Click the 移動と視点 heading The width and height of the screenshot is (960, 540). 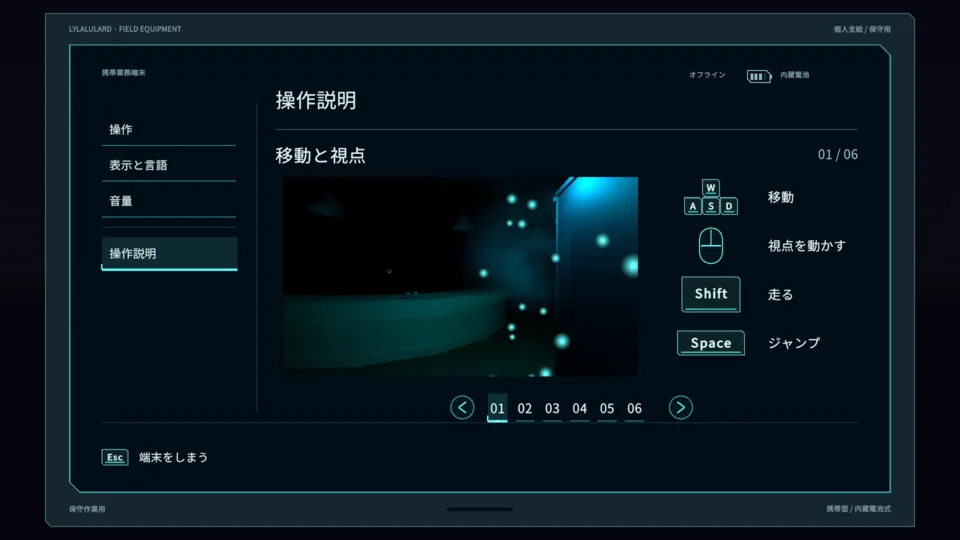(x=320, y=156)
